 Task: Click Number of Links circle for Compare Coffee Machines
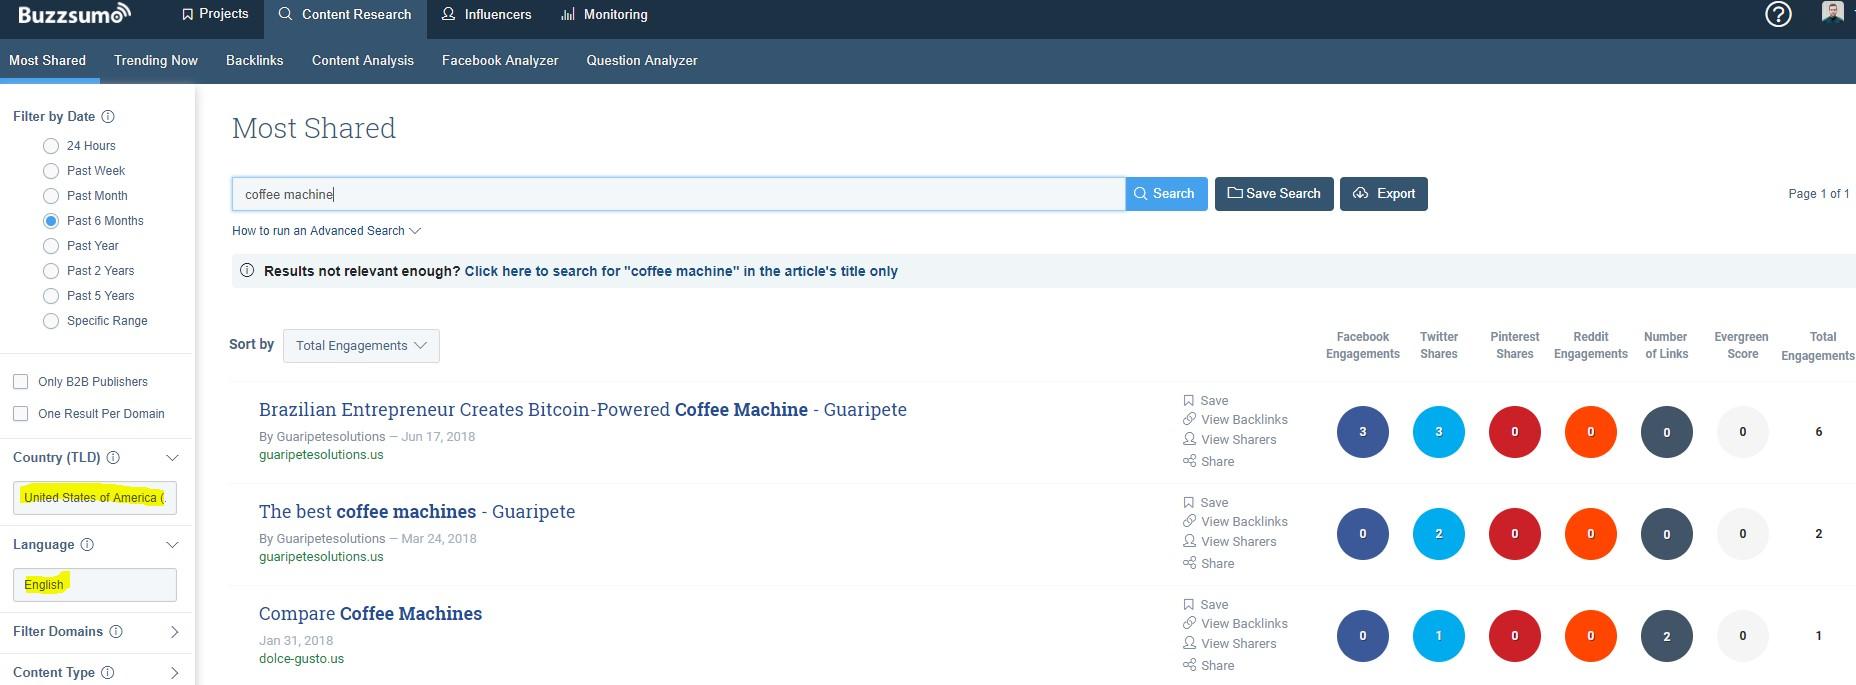click(1667, 636)
